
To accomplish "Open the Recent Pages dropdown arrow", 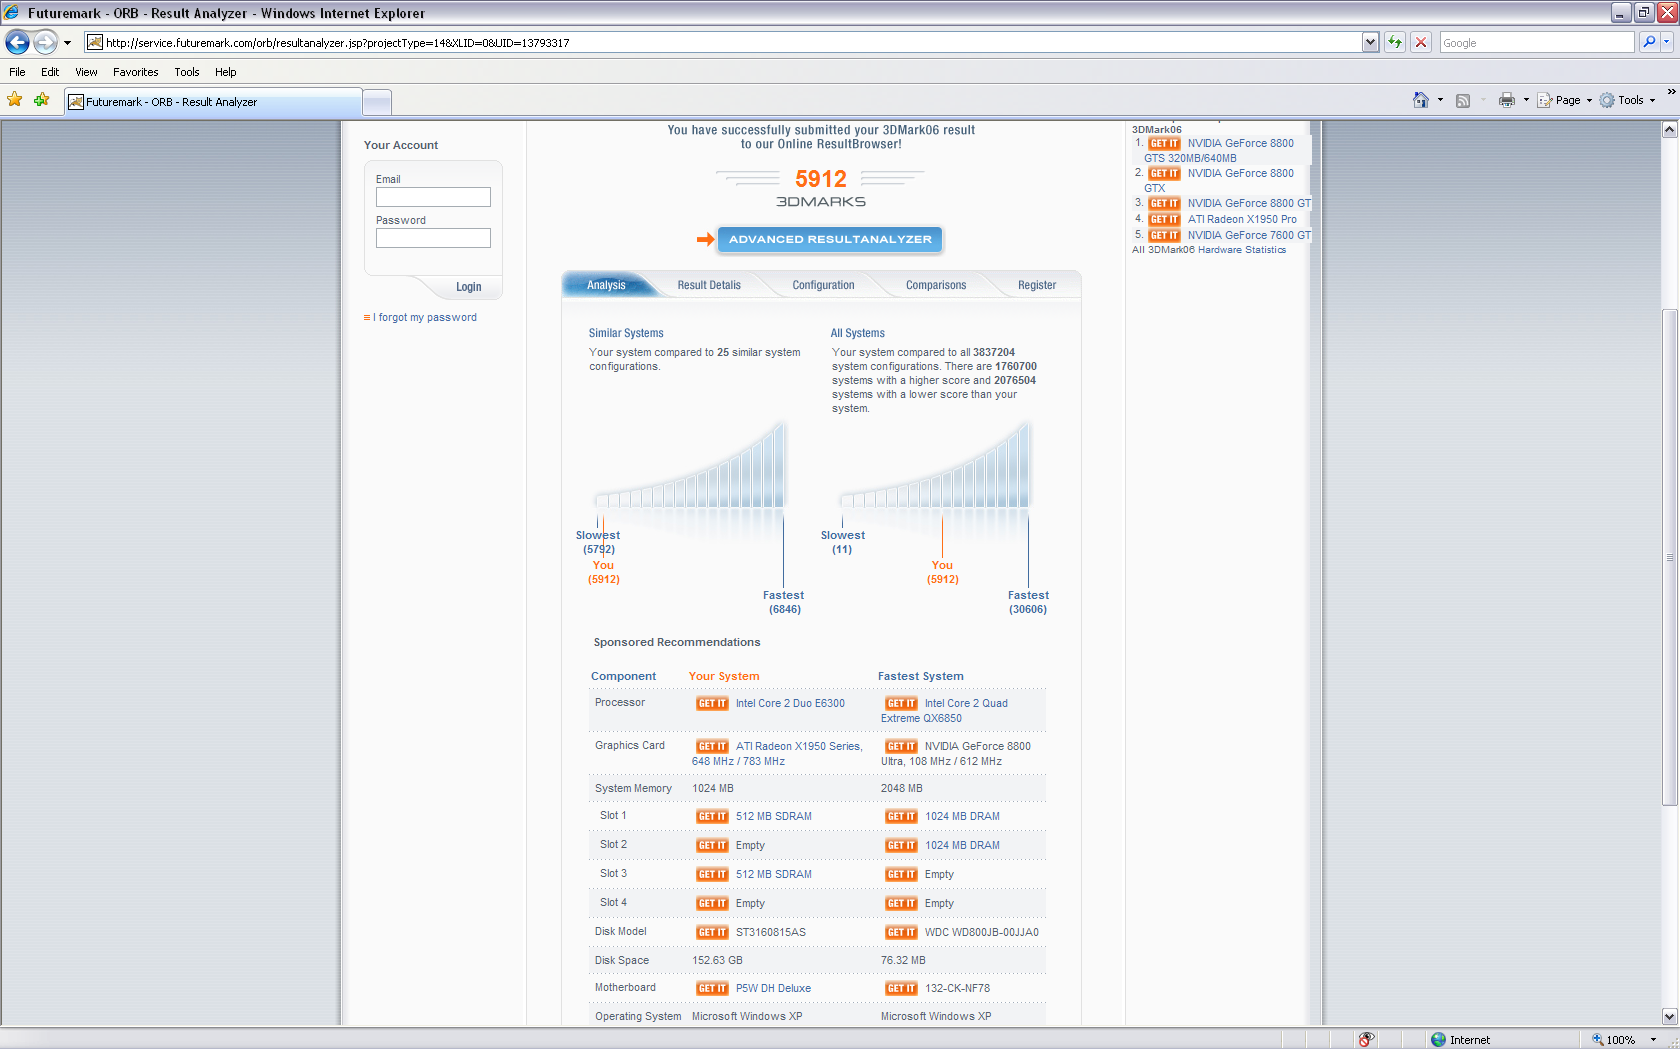I will 67,43.
